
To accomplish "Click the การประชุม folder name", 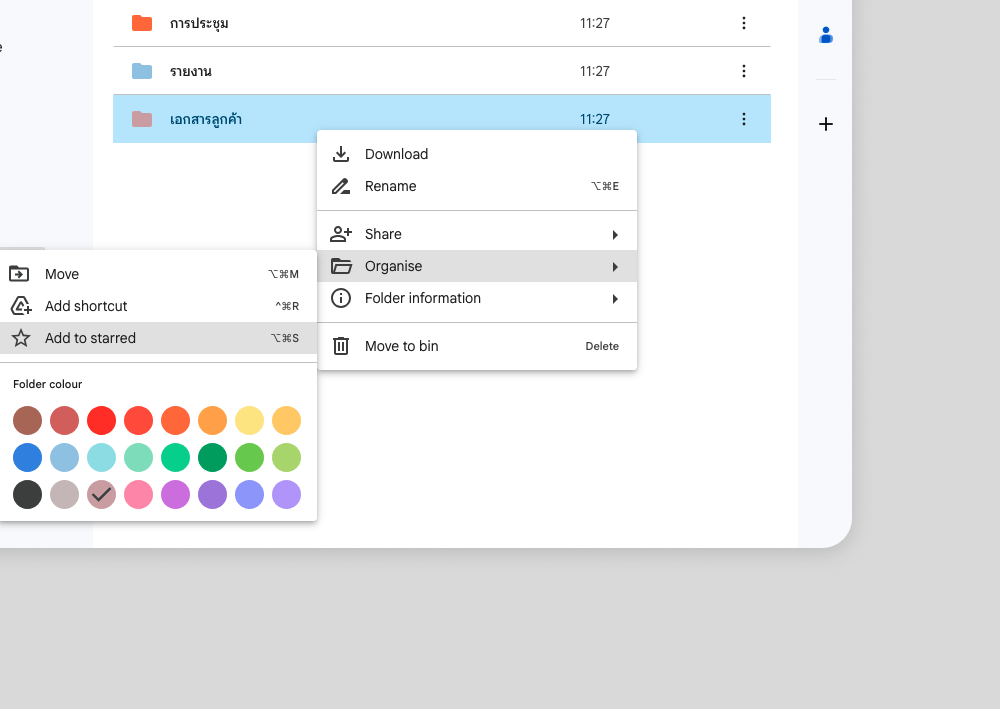I will [x=199, y=23].
